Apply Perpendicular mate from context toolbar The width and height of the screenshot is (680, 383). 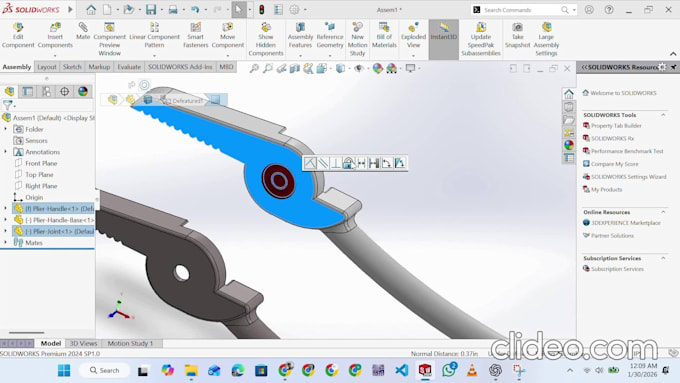pos(335,163)
